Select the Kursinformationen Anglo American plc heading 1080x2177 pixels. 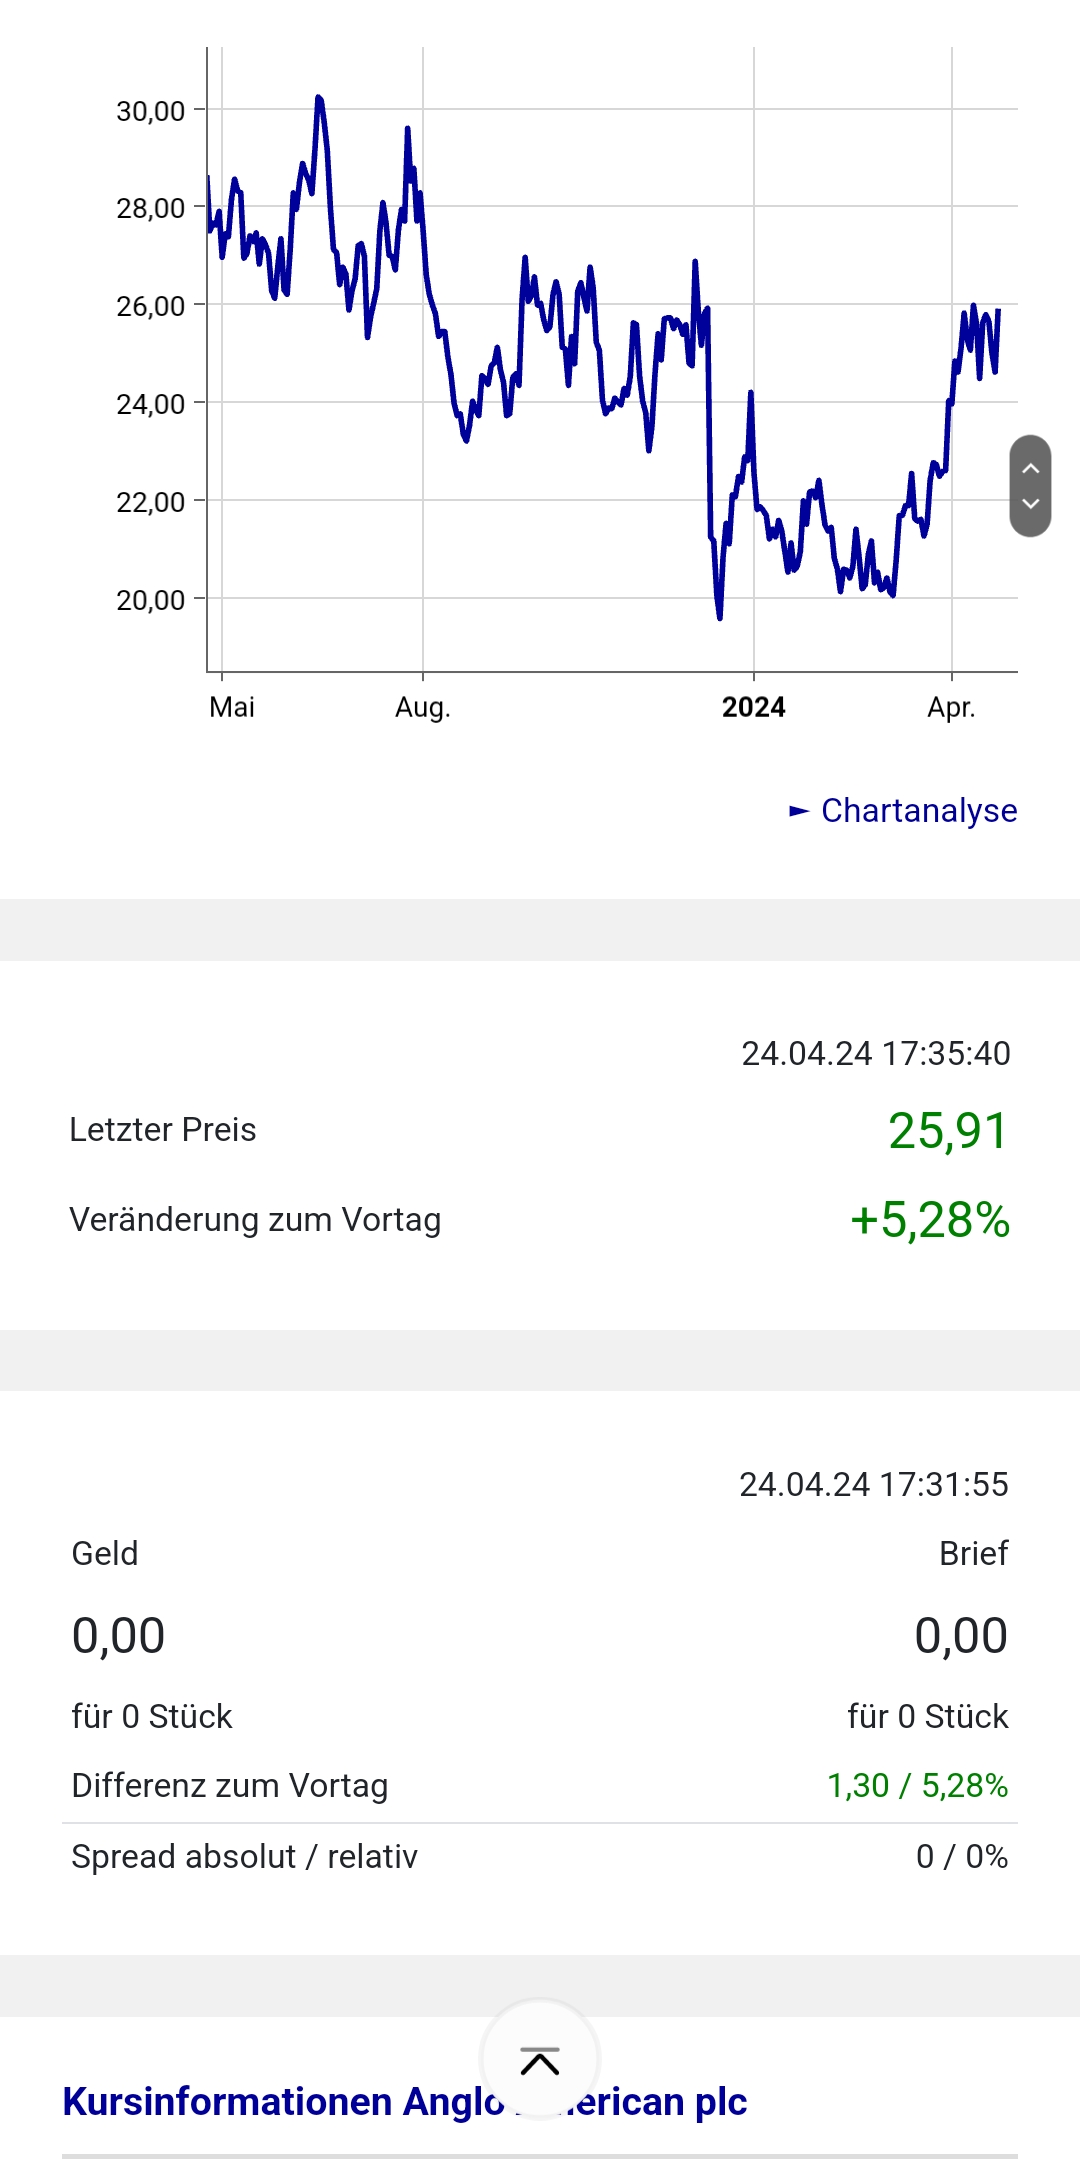pos(404,2102)
